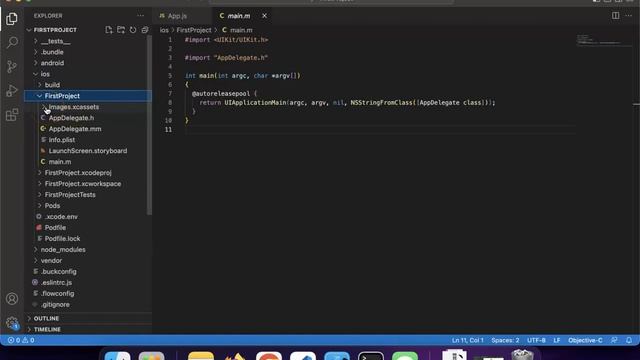640x360 pixels.
Task: Click the code minimap preview
Action: tap(604, 40)
